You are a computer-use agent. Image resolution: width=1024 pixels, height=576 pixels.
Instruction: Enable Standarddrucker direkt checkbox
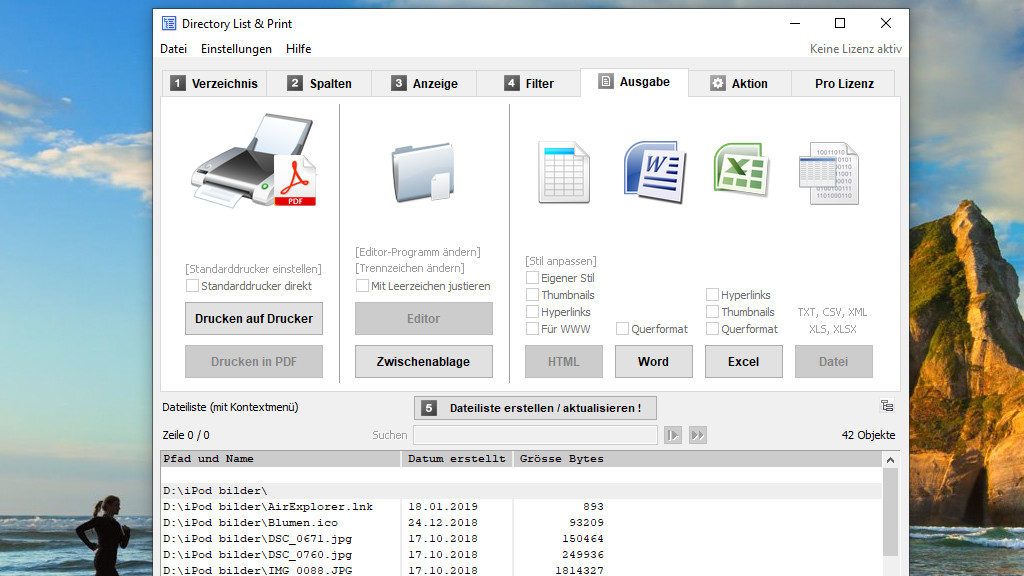192,286
